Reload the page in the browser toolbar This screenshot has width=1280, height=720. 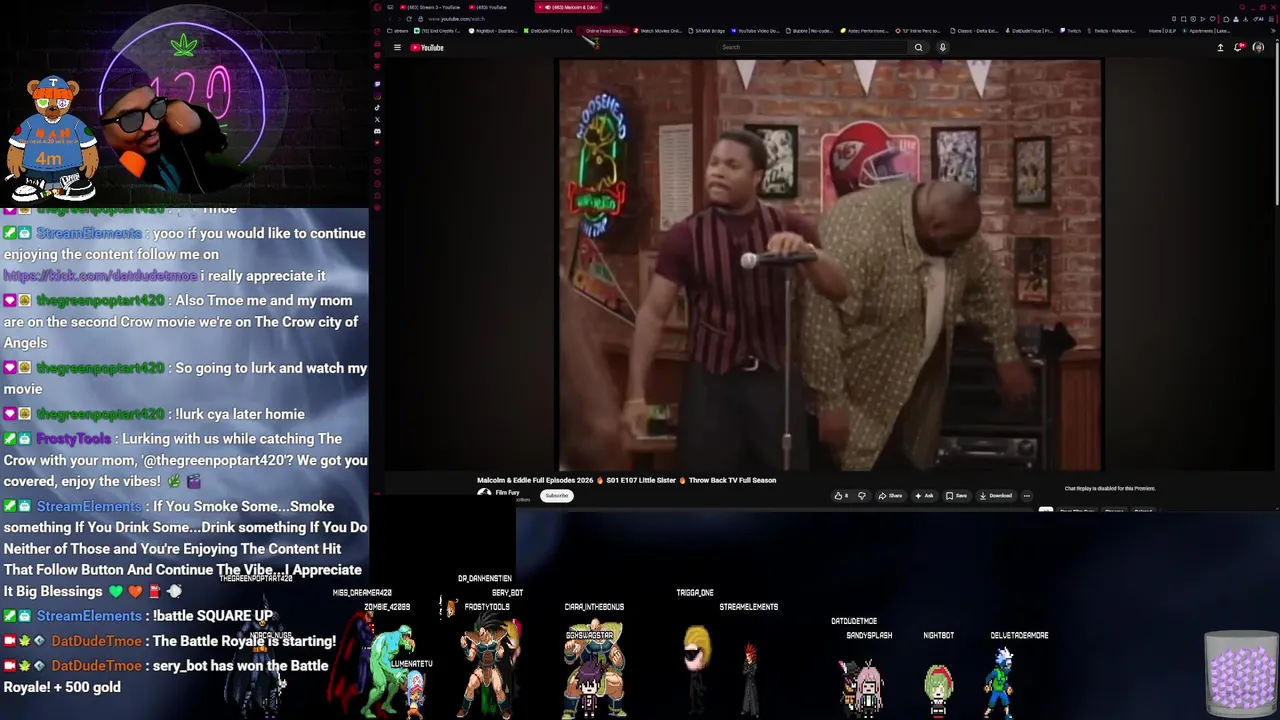tap(409, 19)
